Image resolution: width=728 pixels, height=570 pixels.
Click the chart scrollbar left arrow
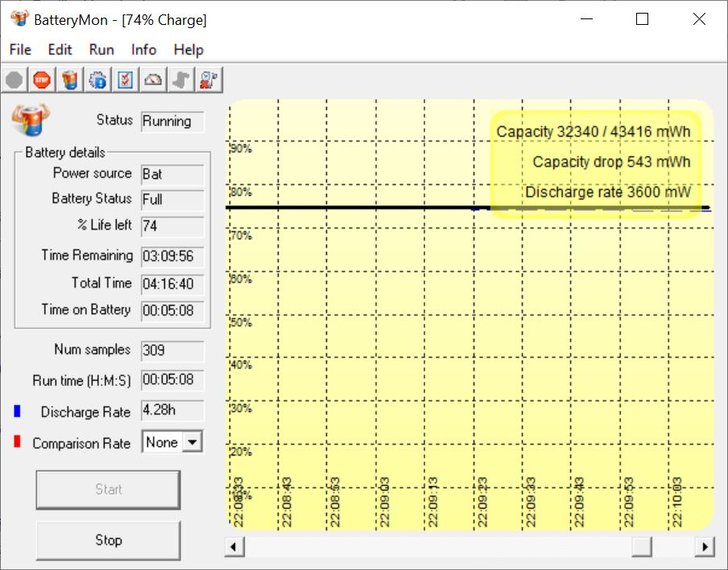click(x=234, y=547)
